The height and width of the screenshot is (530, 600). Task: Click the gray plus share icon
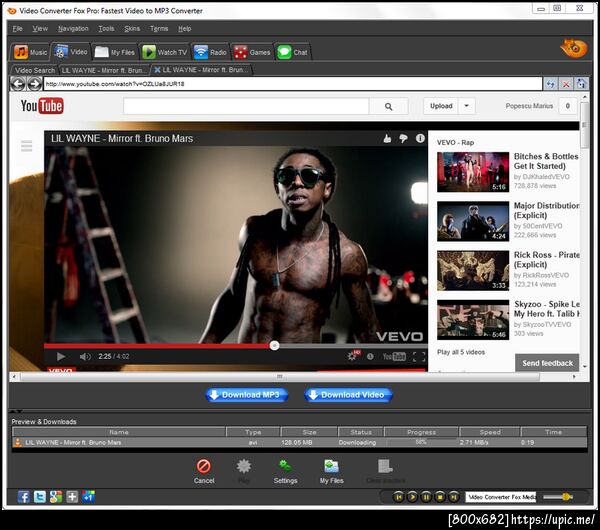click(x=72, y=497)
